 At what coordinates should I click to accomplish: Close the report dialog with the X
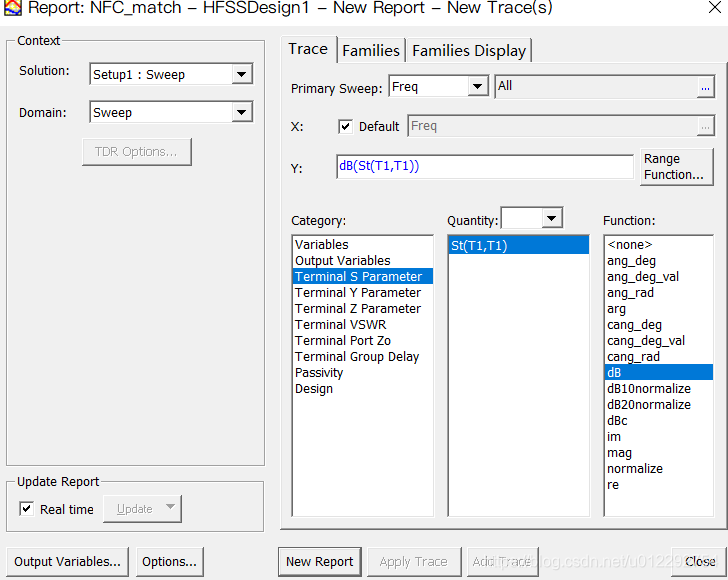click(x=715, y=7)
